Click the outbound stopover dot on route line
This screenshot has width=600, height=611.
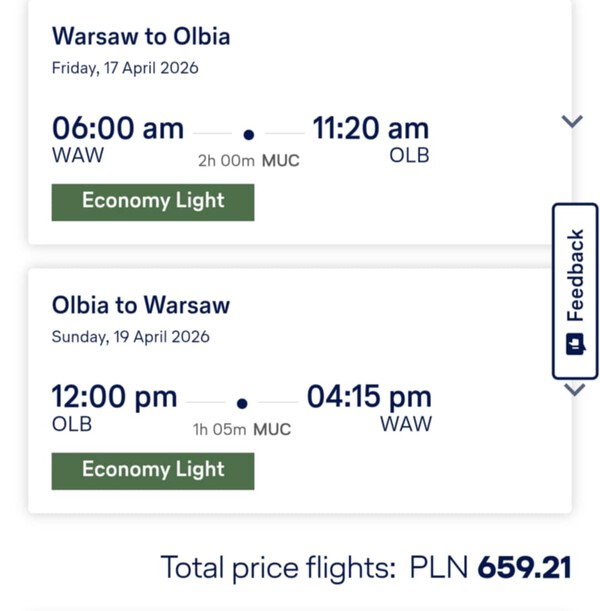tap(249, 135)
